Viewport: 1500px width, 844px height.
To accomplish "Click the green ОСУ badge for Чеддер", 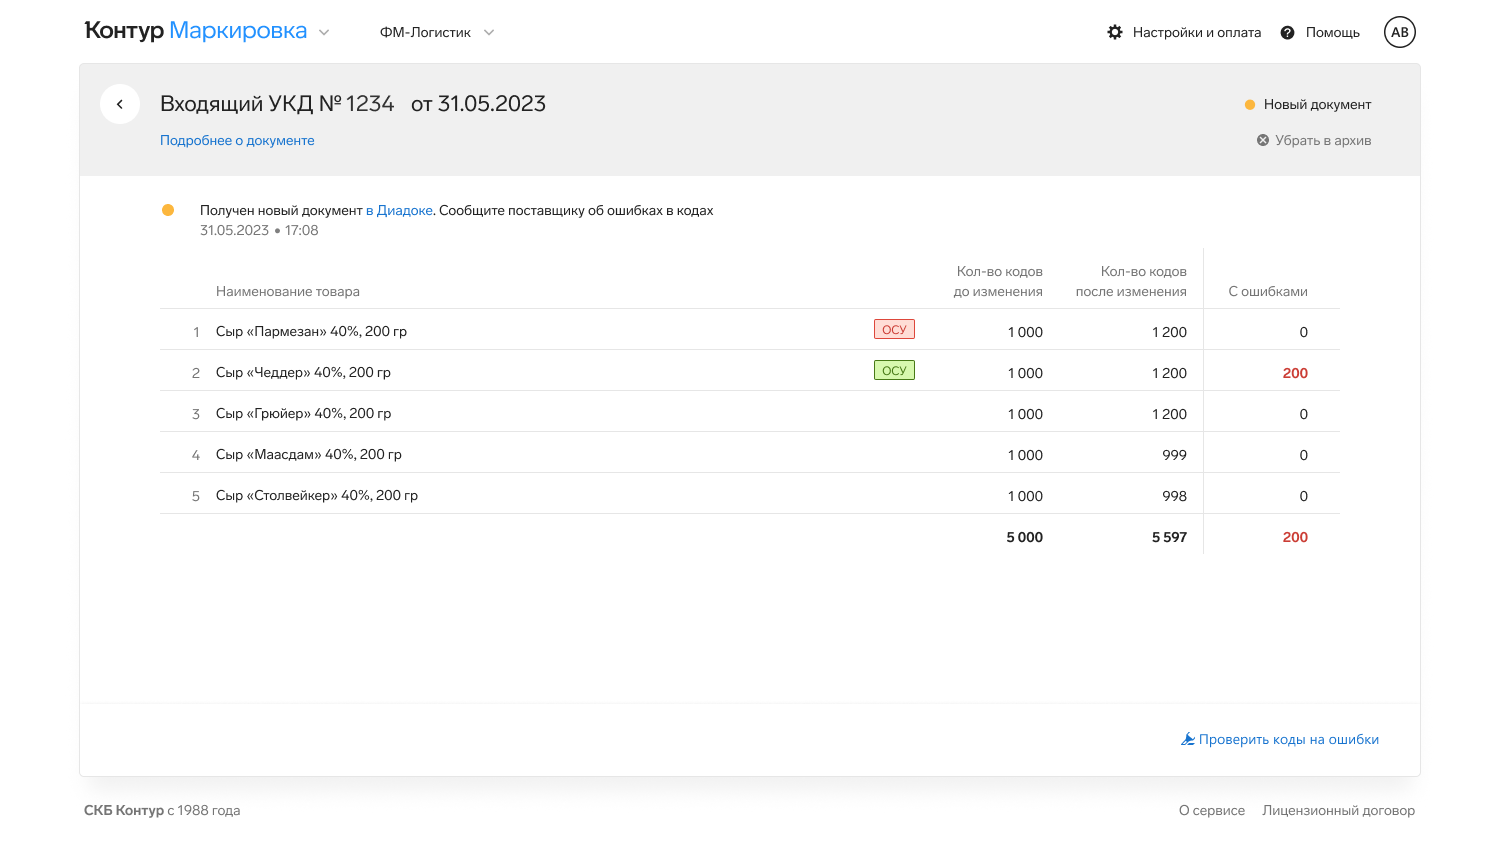I will click(x=894, y=371).
